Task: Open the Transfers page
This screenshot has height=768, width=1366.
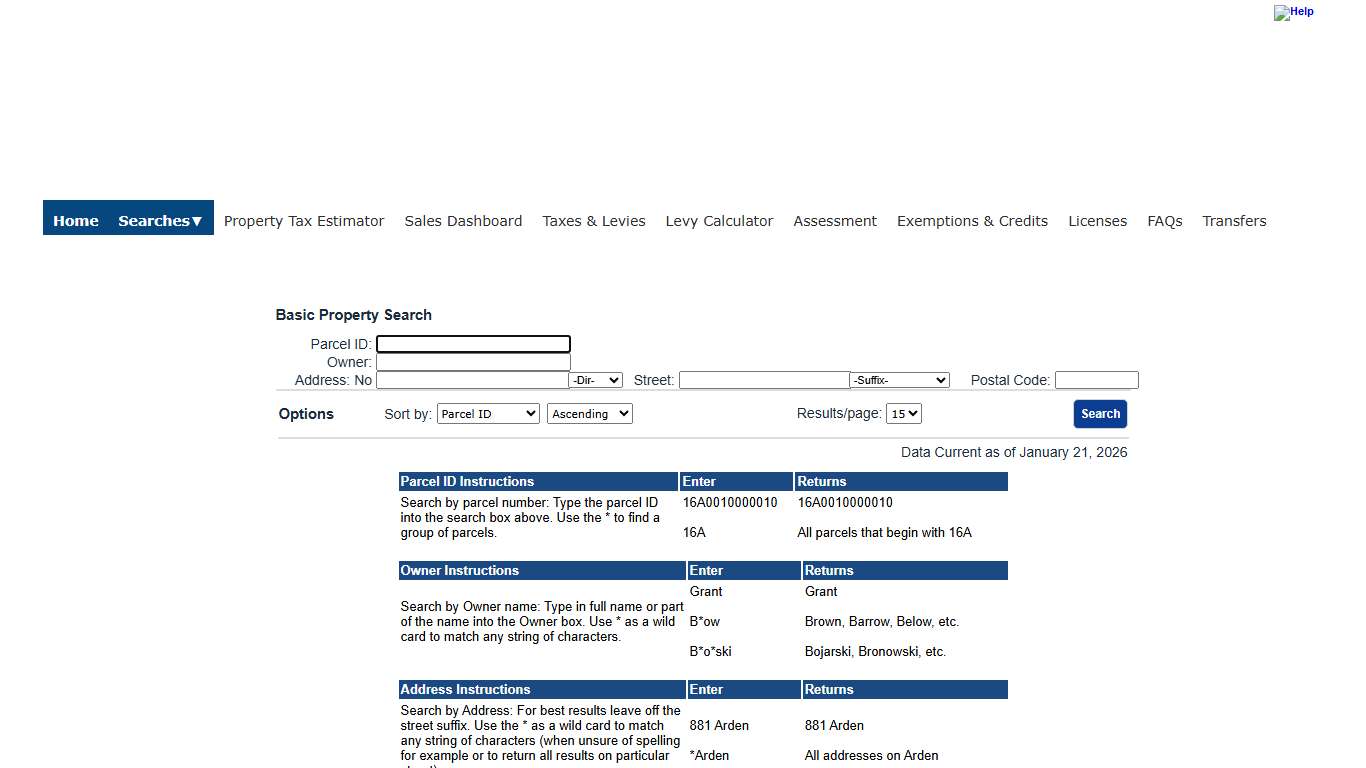Action: (x=1234, y=220)
